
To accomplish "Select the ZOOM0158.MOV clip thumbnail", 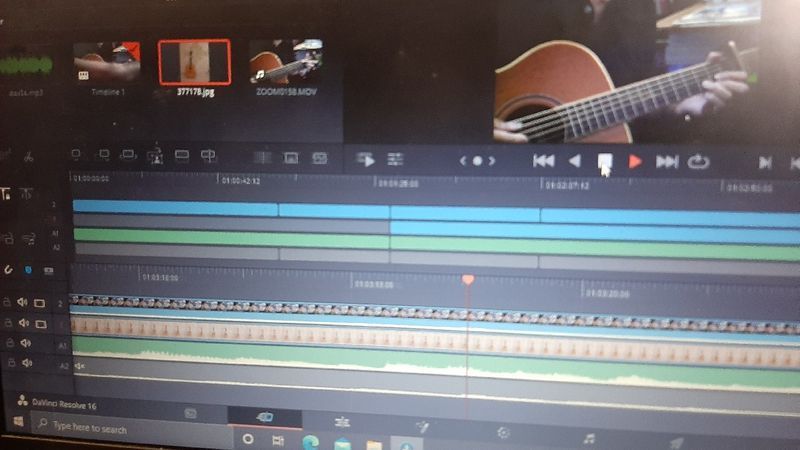I will pos(286,61).
